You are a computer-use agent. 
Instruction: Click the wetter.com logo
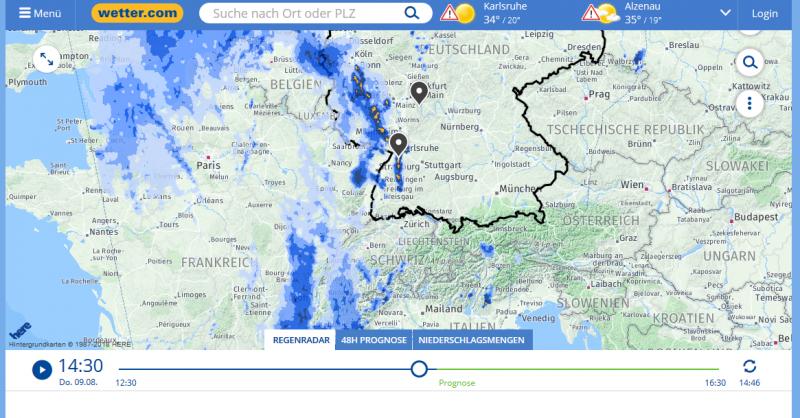point(137,13)
